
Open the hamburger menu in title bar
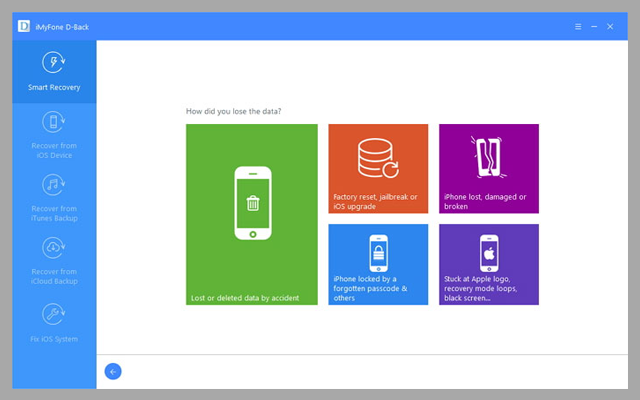578,26
